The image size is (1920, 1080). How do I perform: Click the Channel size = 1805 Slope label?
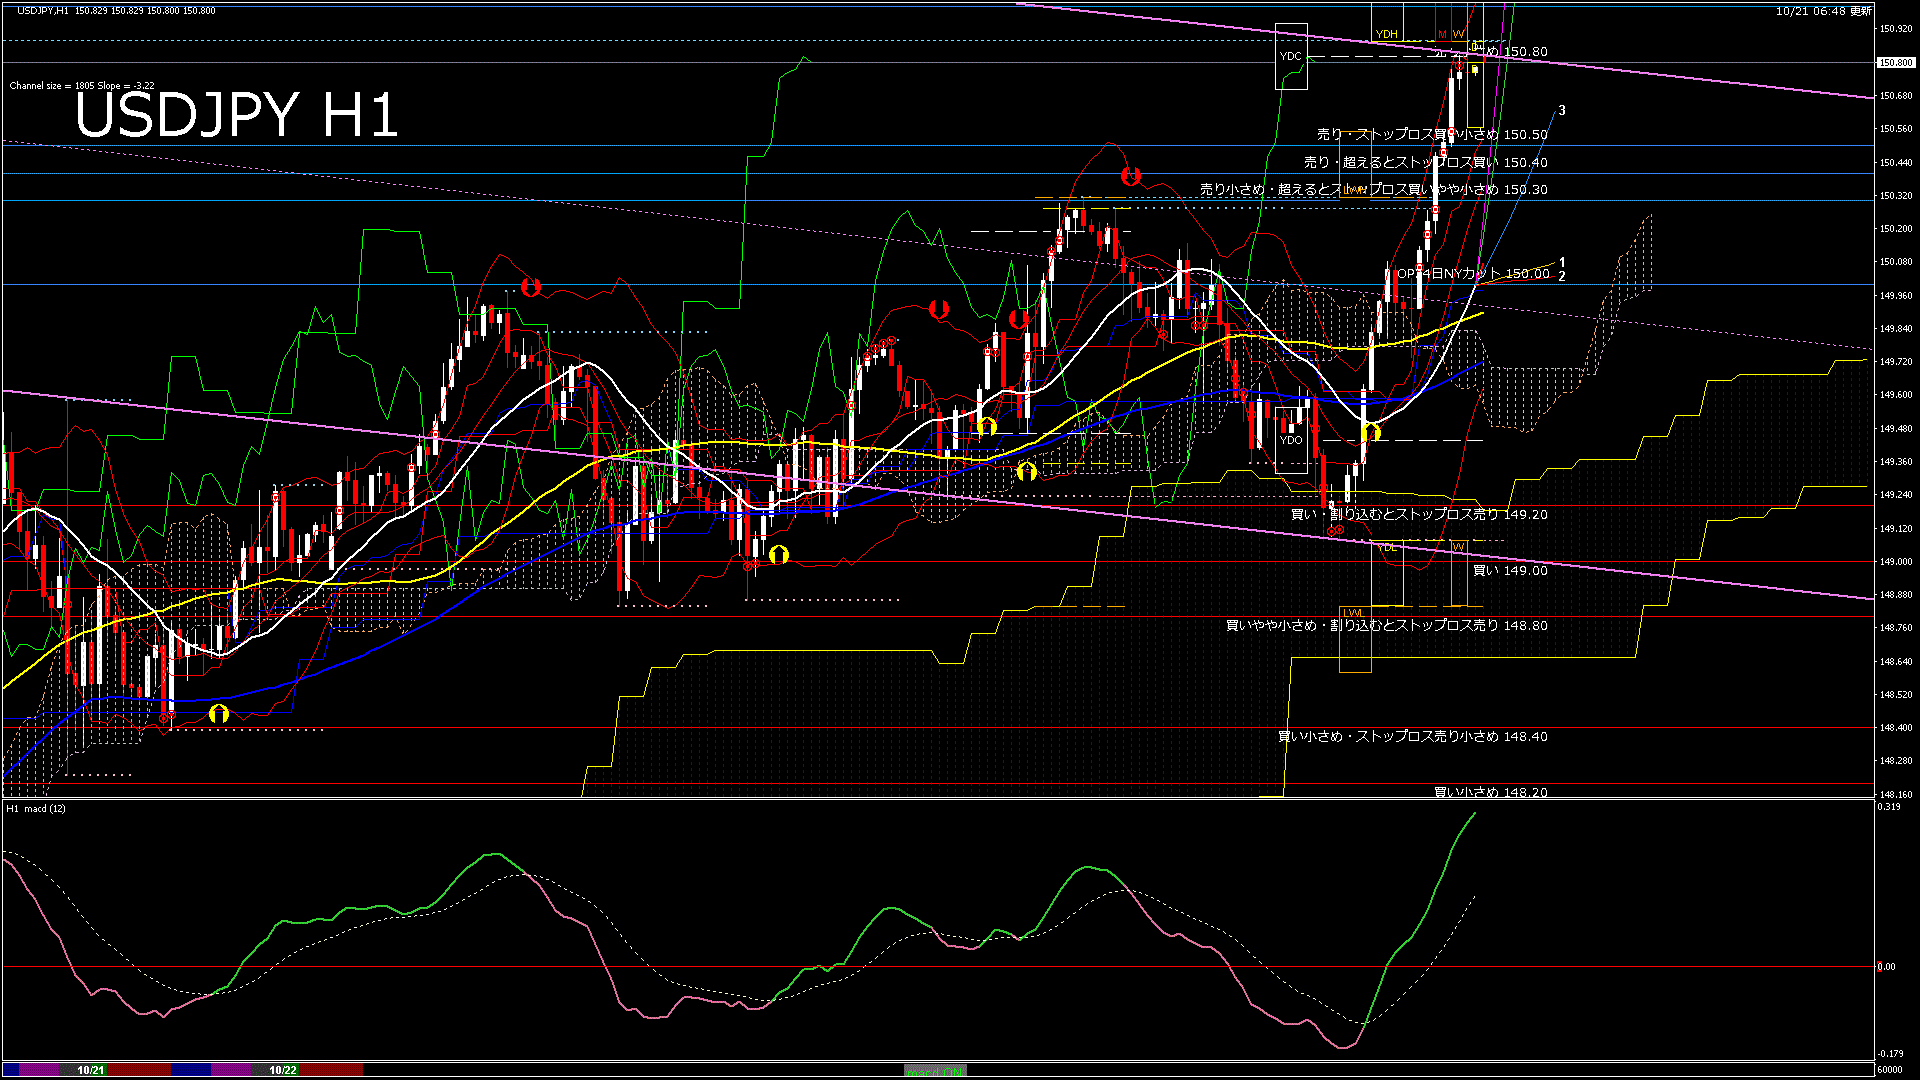[82, 86]
